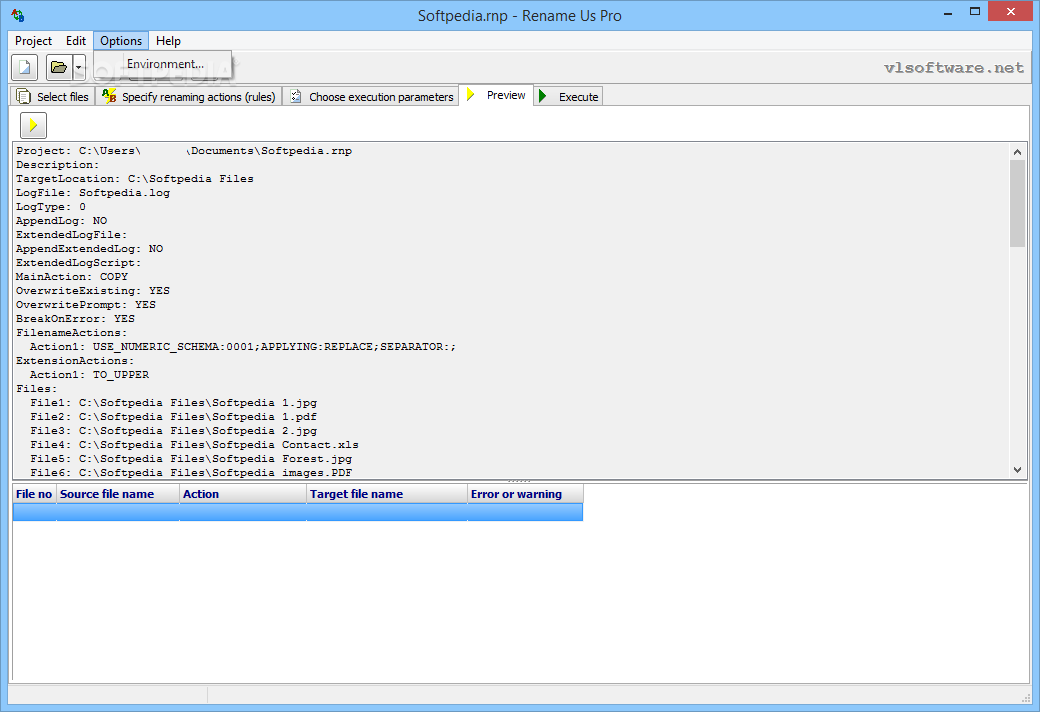Click the 'OverwriteExisting: YES' line

(x=93, y=291)
